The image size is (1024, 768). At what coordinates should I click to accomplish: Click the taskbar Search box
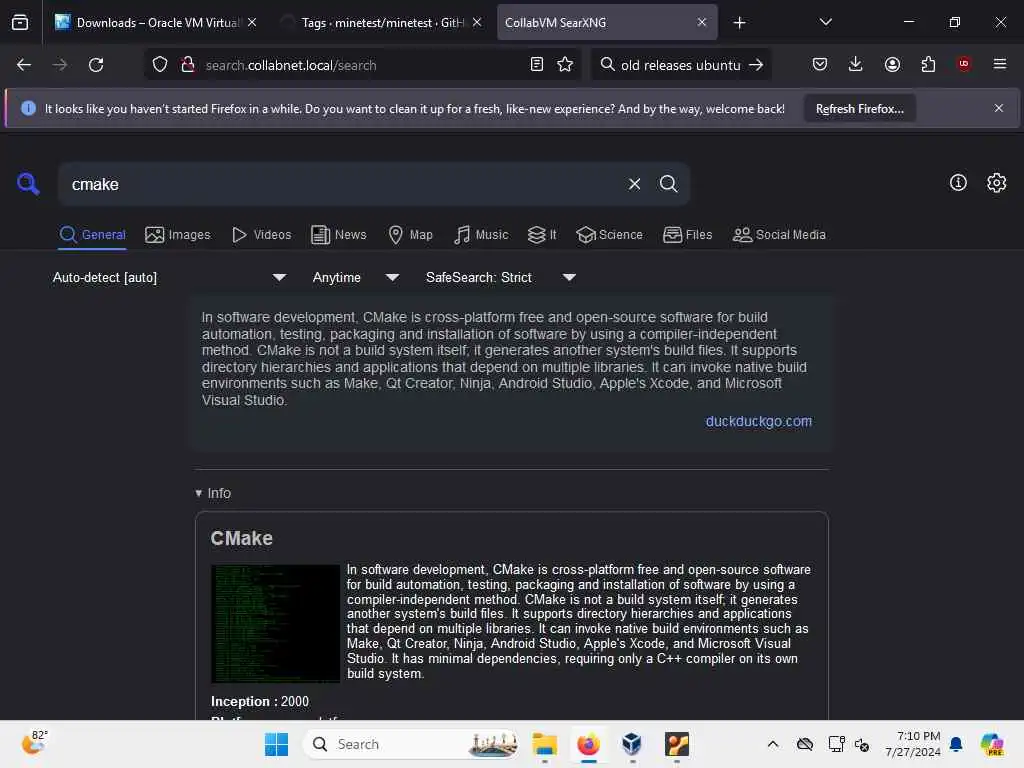pos(411,744)
